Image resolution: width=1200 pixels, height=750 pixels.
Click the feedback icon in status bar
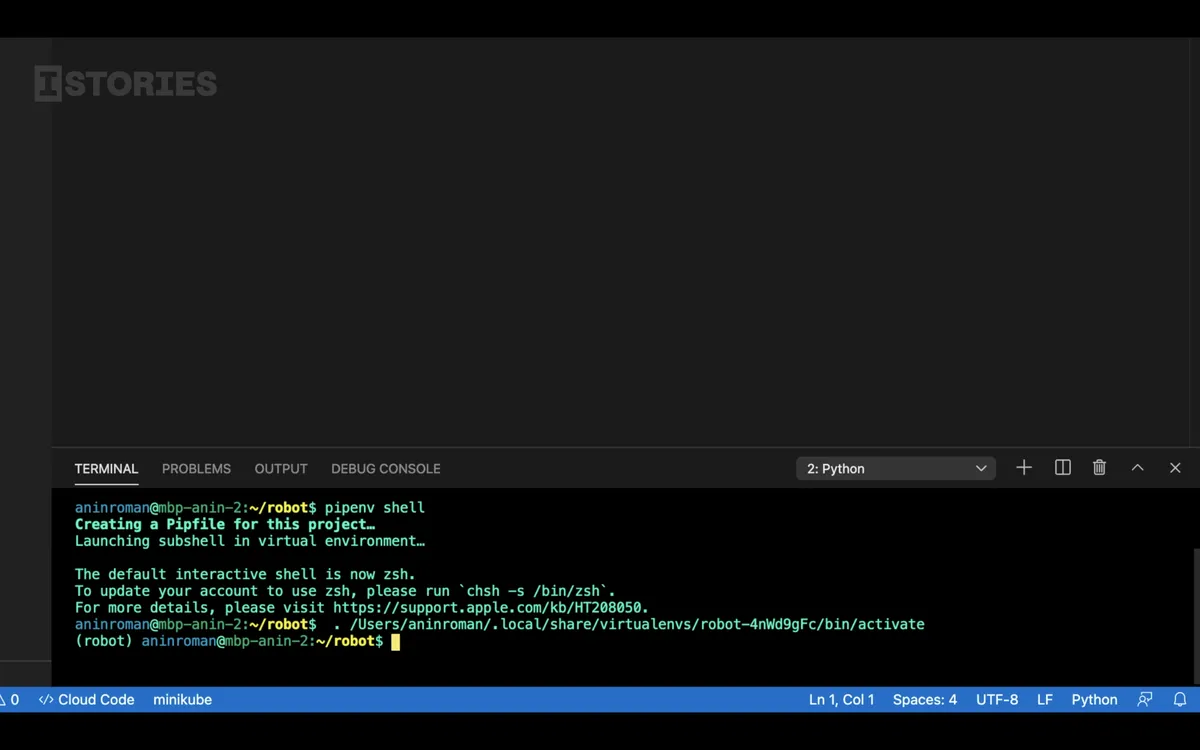(x=1145, y=700)
